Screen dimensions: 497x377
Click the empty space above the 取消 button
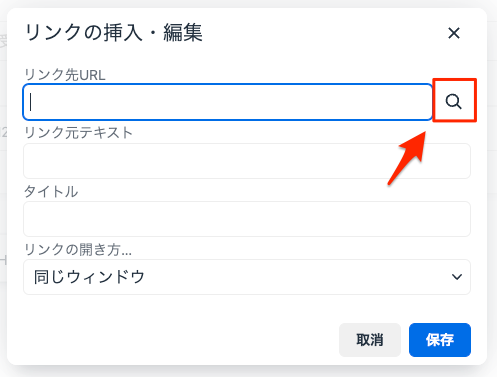(370, 309)
